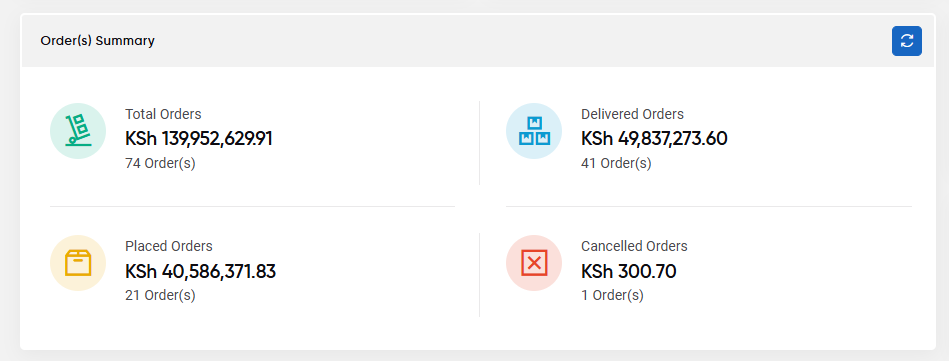
Task: Click the KSh 139,952,629.91 total amount
Action: pyautogui.click(x=199, y=139)
